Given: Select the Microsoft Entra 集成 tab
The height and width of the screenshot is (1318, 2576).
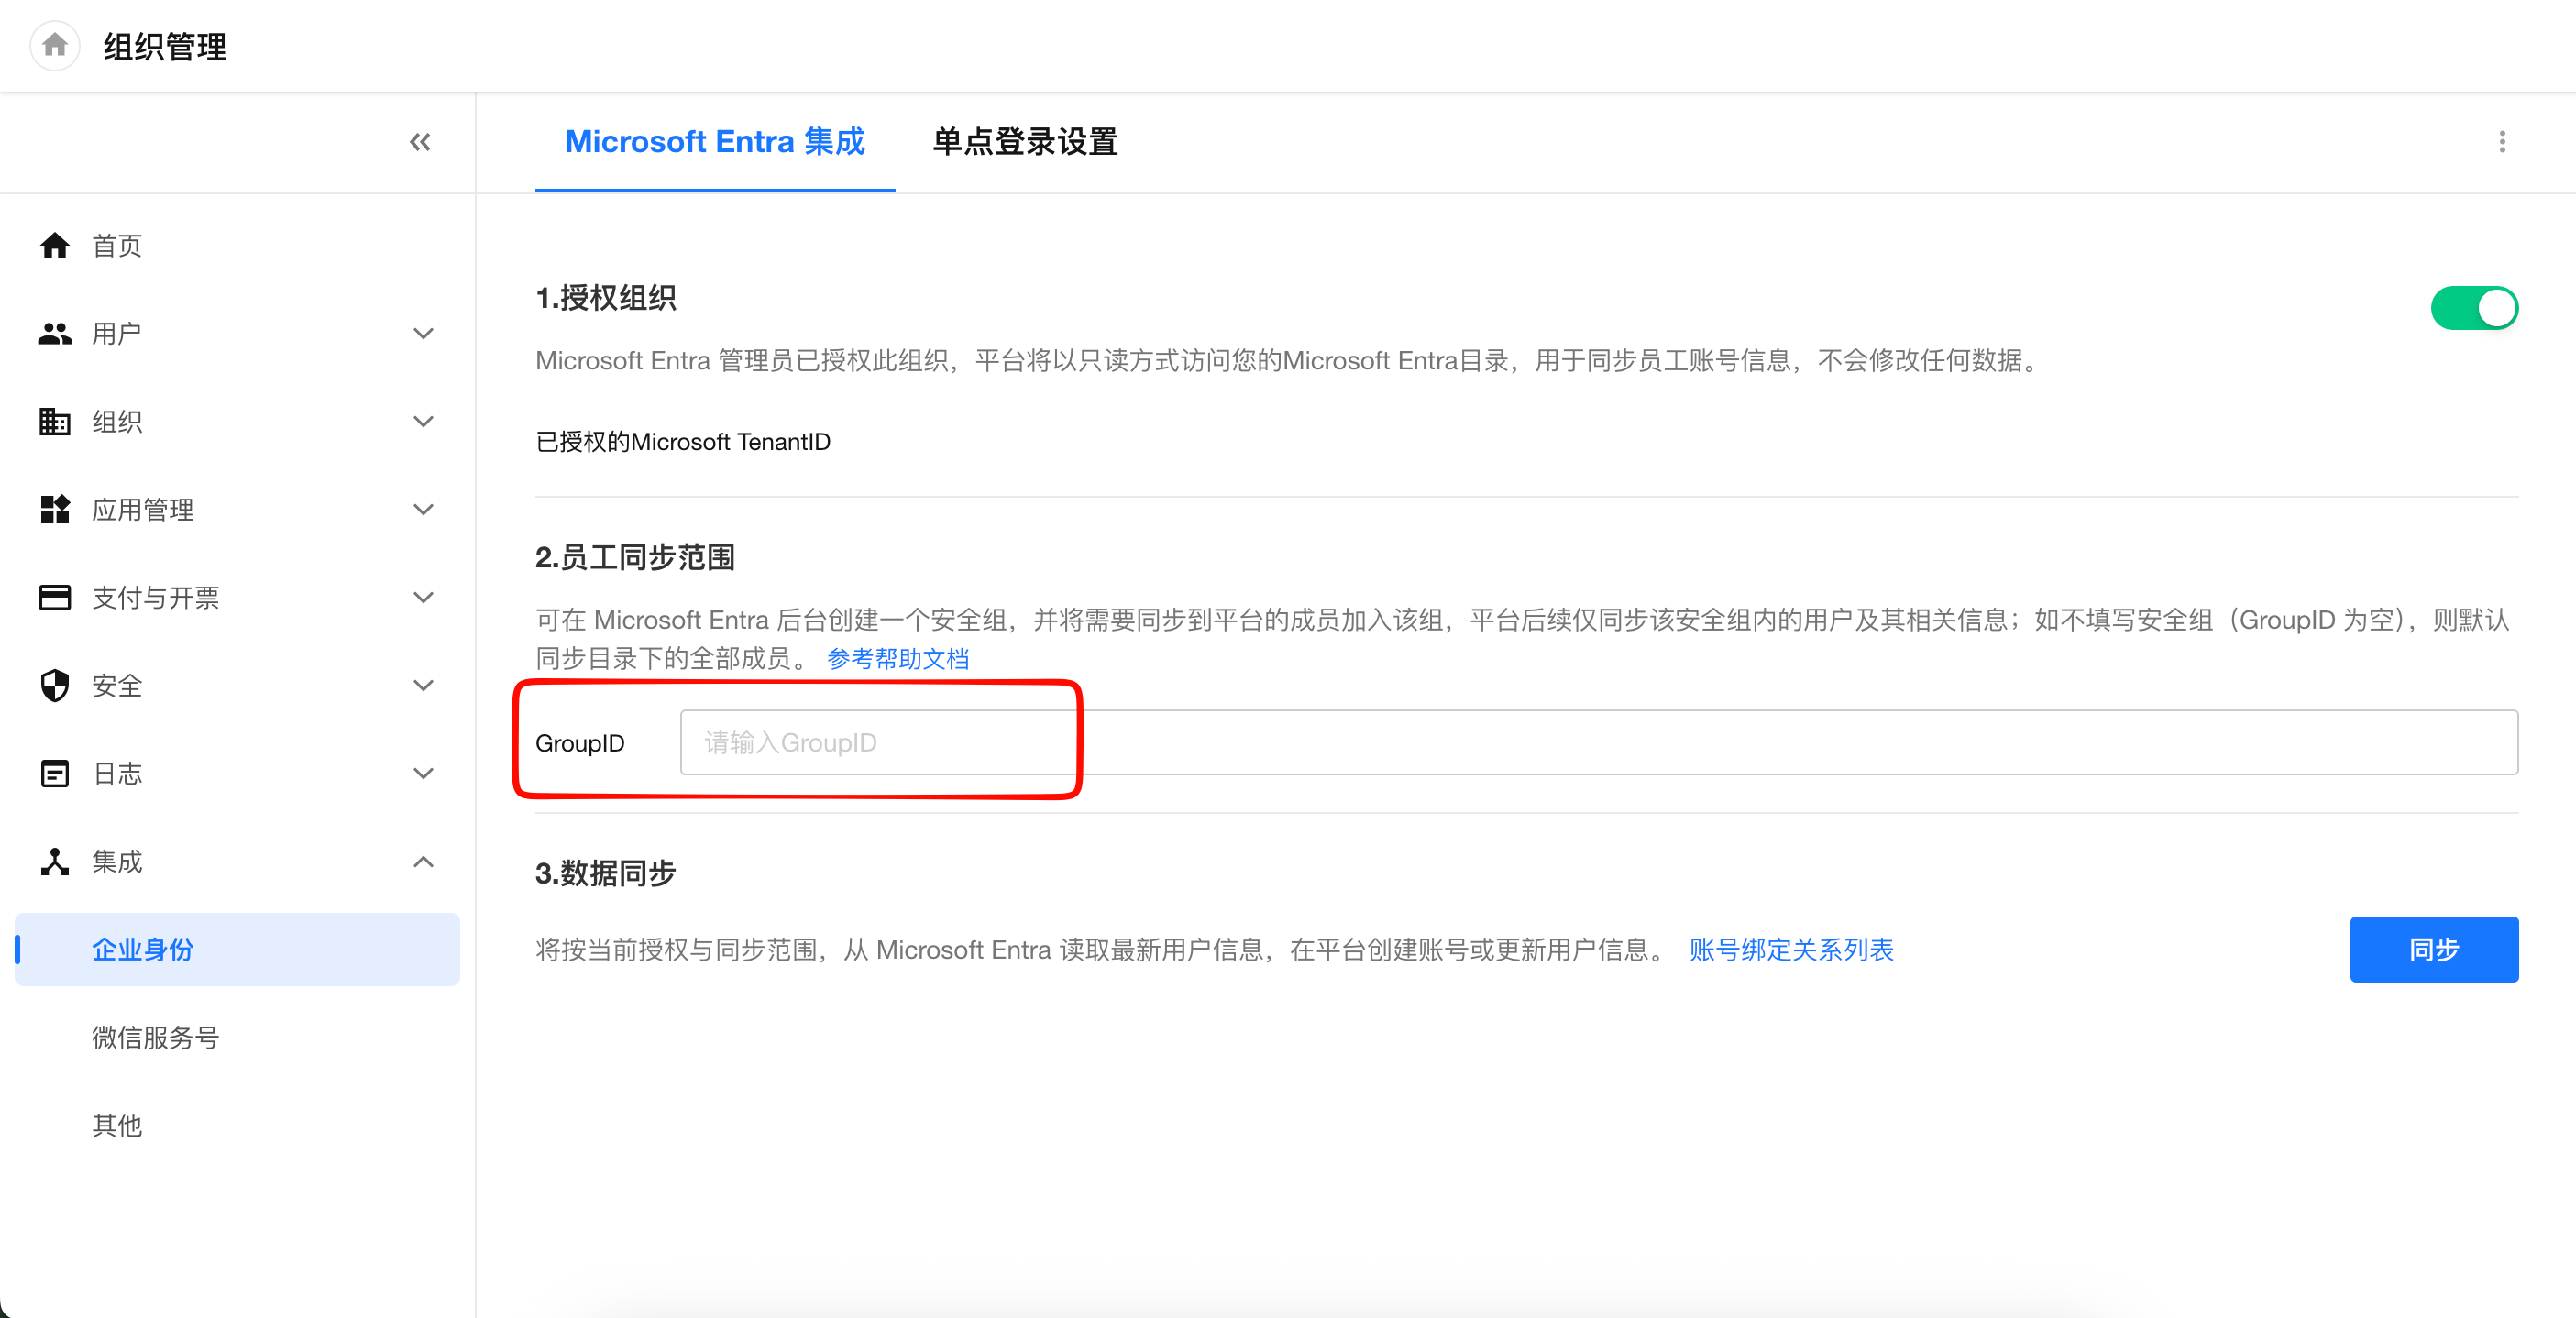Looking at the screenshot, I should [714, 142].
